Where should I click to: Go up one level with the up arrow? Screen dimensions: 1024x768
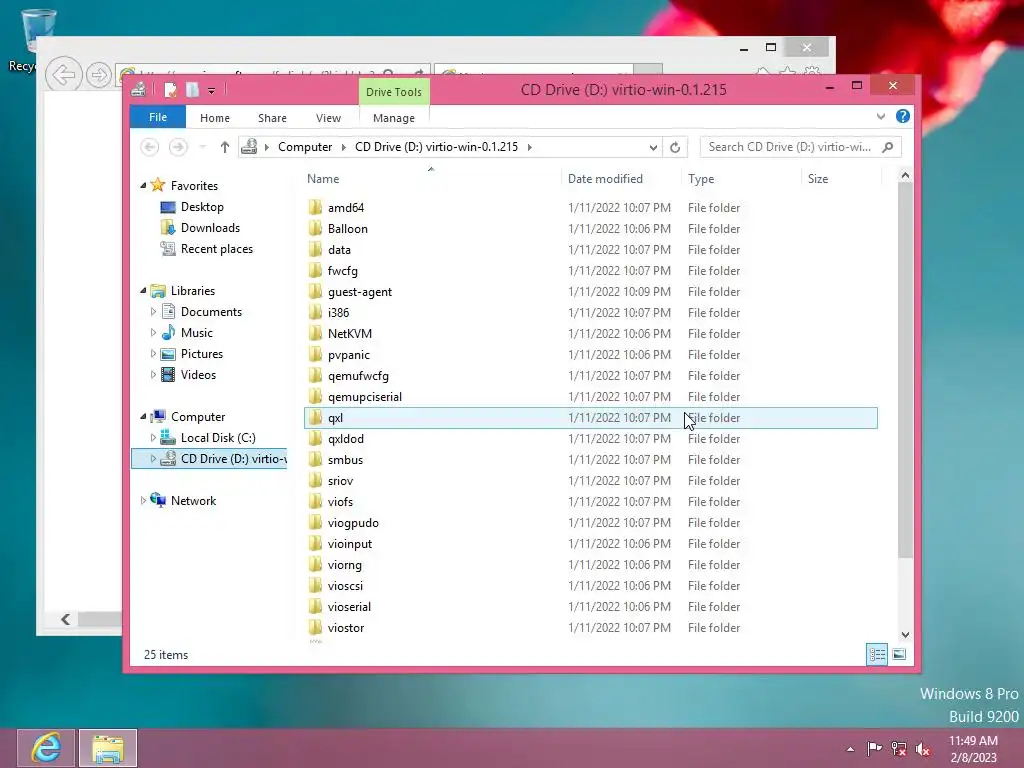point(225,147)
